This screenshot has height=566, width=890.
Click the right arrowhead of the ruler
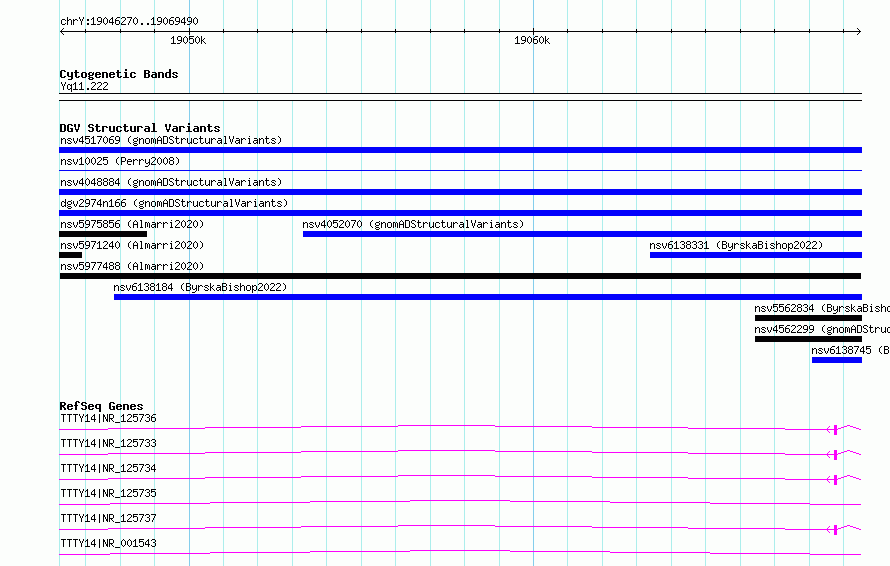tap(859, 31)
